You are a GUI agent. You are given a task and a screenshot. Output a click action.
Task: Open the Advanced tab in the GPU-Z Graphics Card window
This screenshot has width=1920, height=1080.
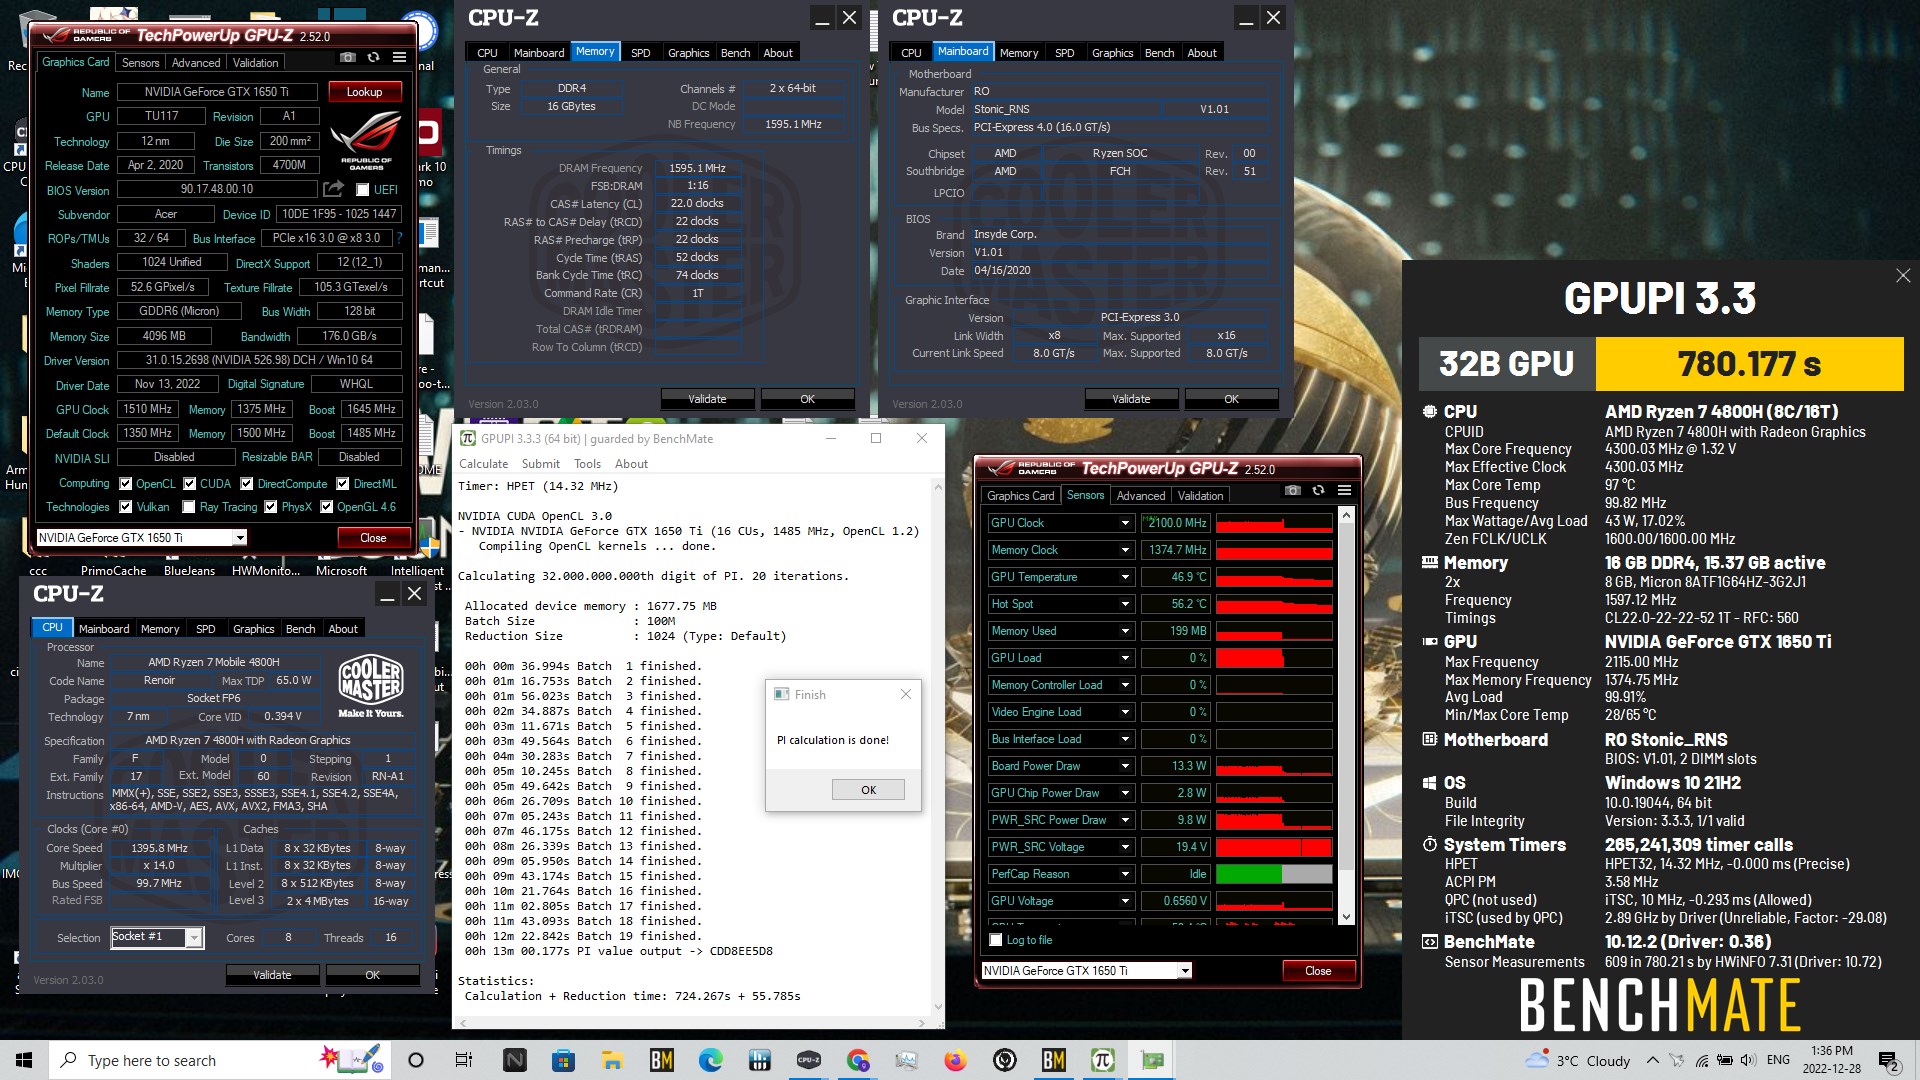click(x=196, y=62)
